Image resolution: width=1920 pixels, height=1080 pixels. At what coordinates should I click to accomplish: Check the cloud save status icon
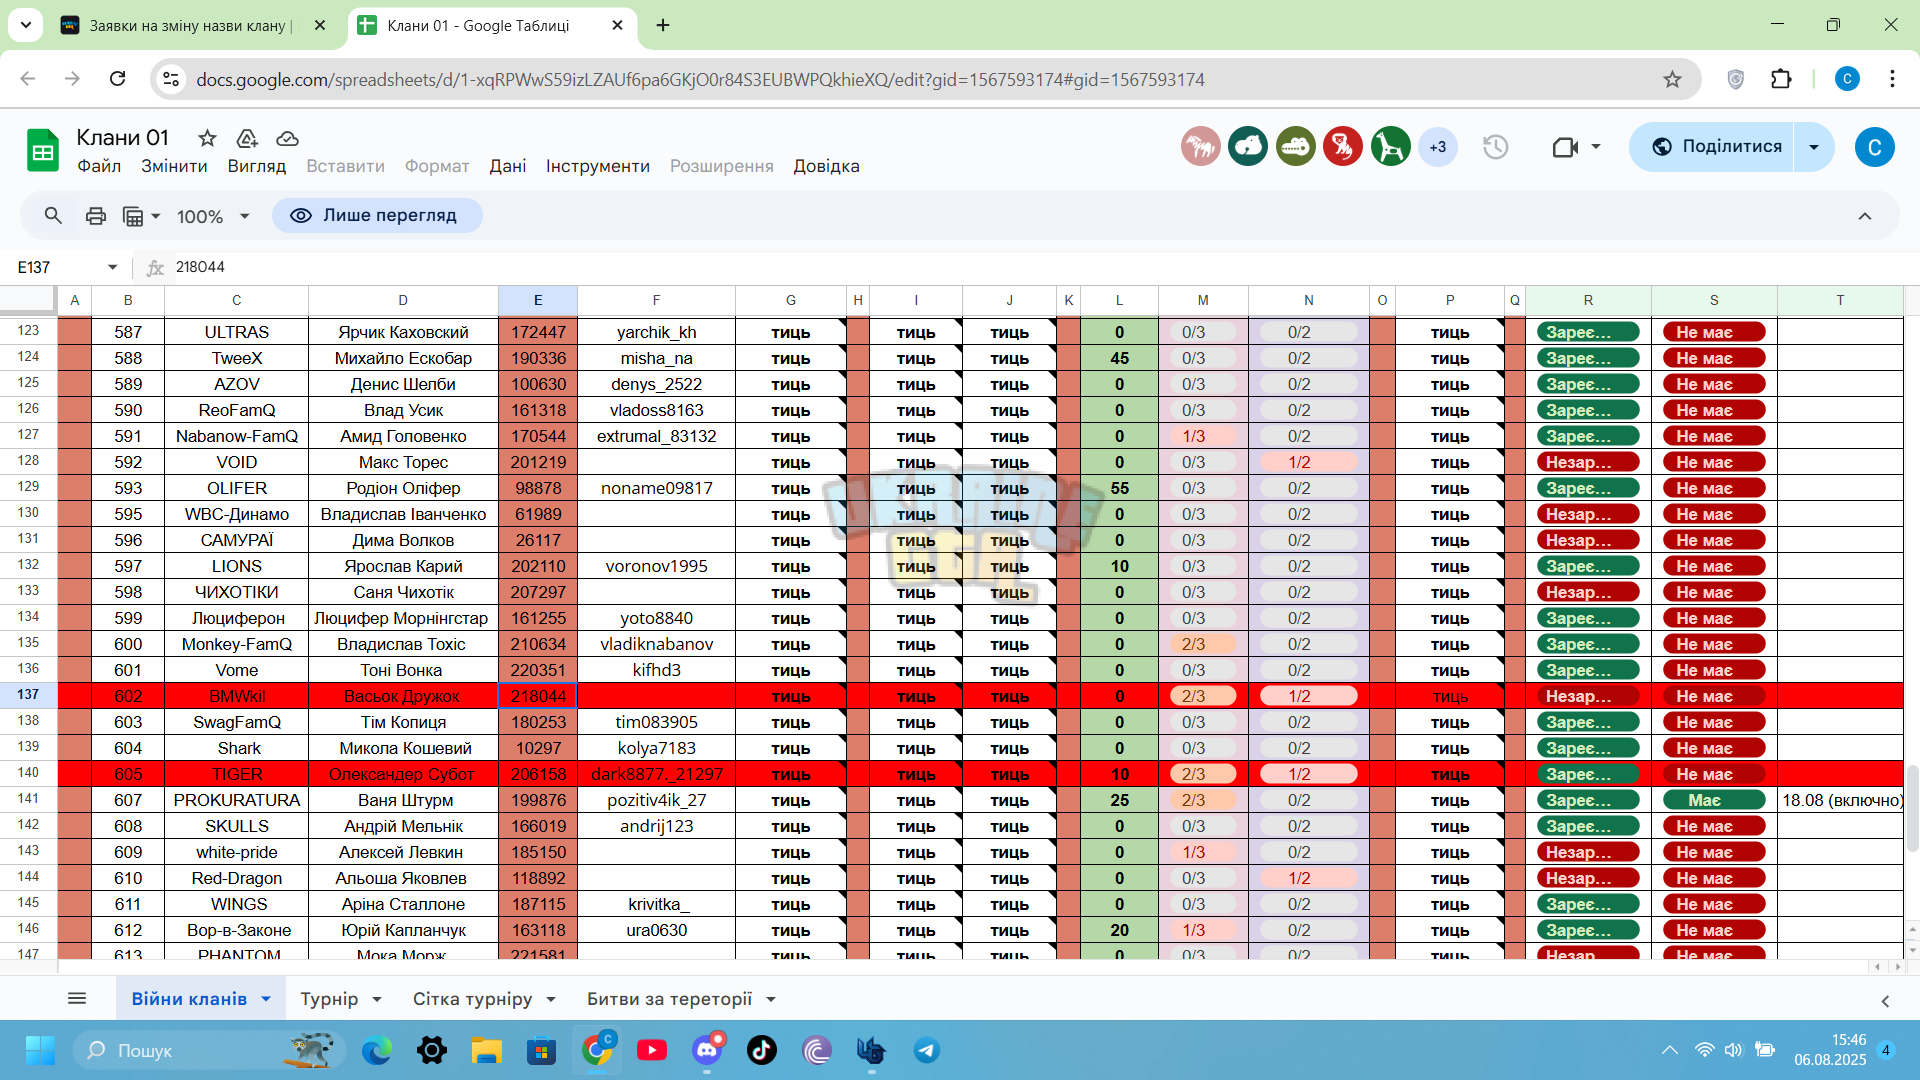287,138
